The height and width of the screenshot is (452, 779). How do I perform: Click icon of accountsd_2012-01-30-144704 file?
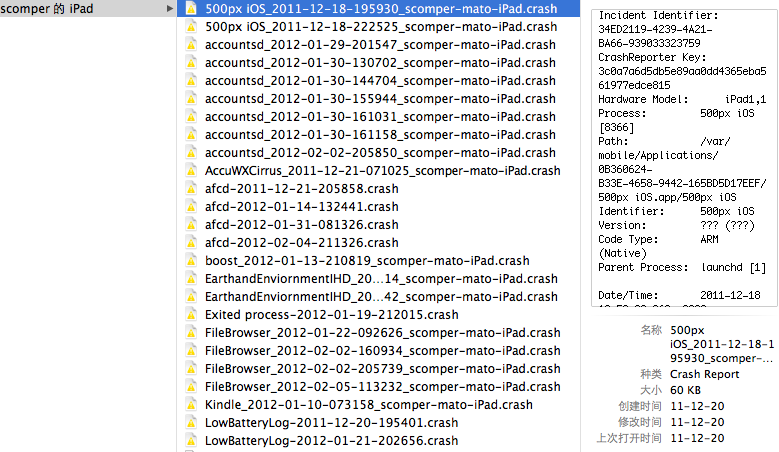pyautogui.click(x=191, y=80)
